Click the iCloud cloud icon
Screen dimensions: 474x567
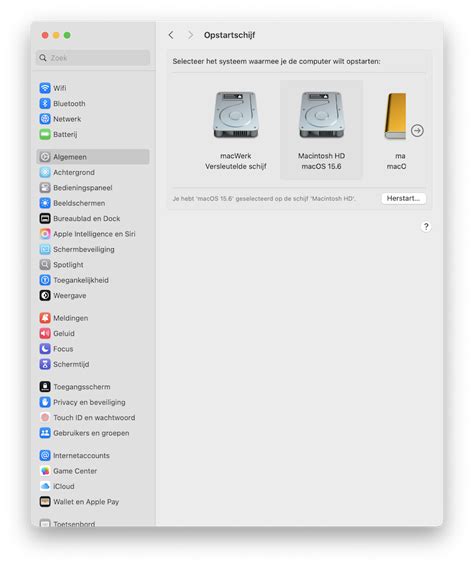pos(45,486)
